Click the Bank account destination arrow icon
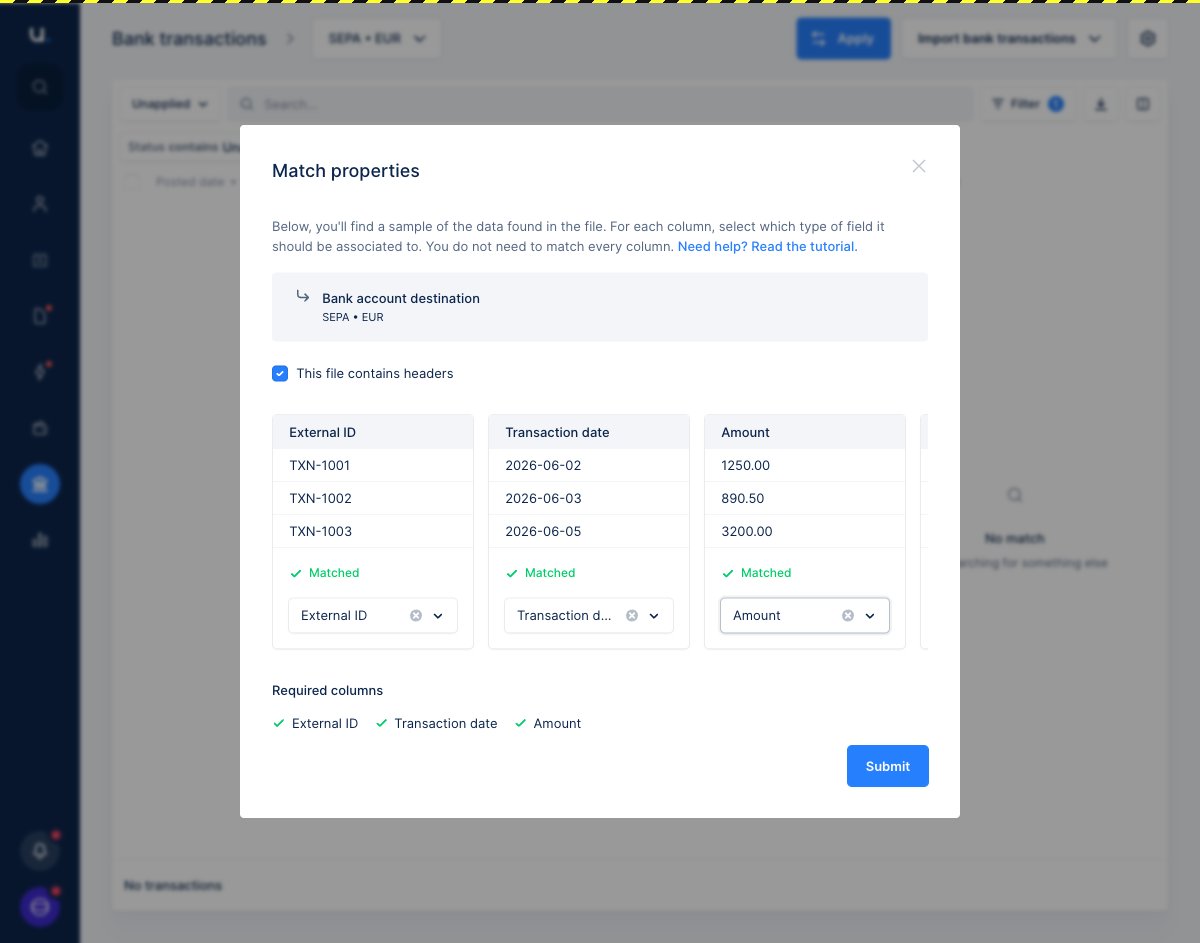The height and width of the screenshot is (943, 1200). coord(302,296)
